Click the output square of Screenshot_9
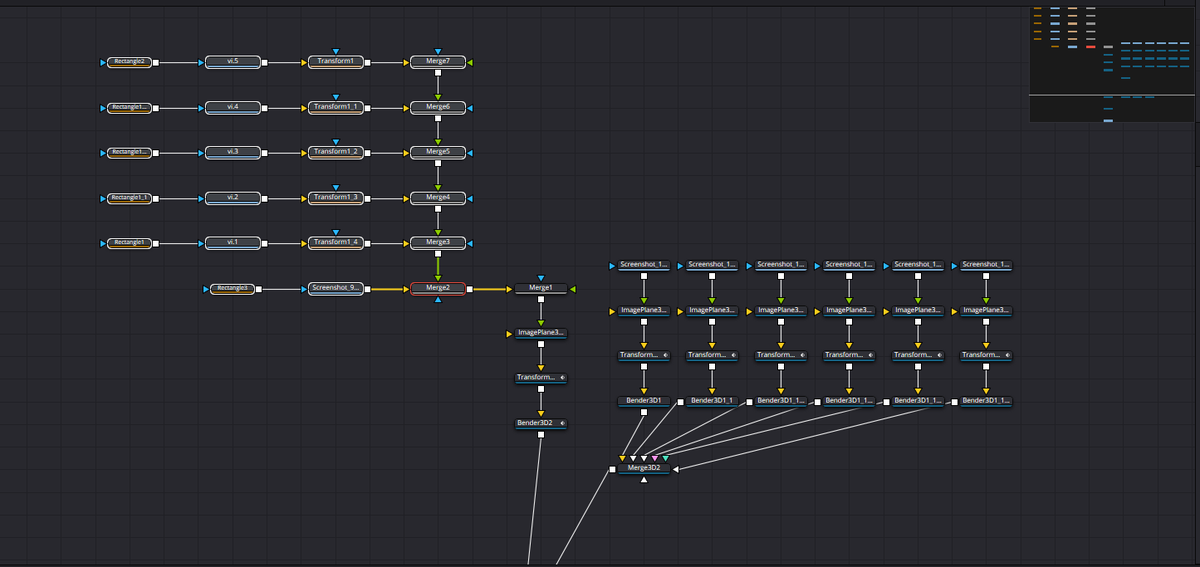Screen dimensions: 1200x567 click(368, 289)
